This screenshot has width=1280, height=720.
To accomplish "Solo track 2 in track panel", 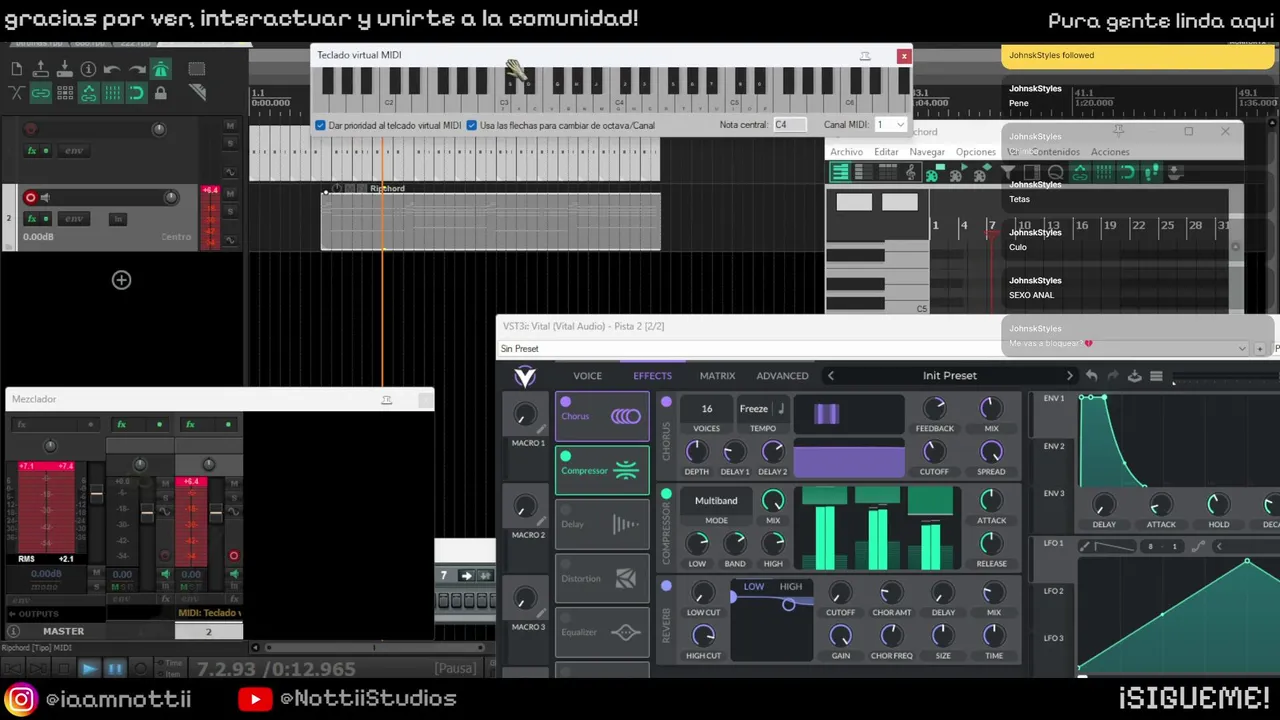I will point(230,212).
